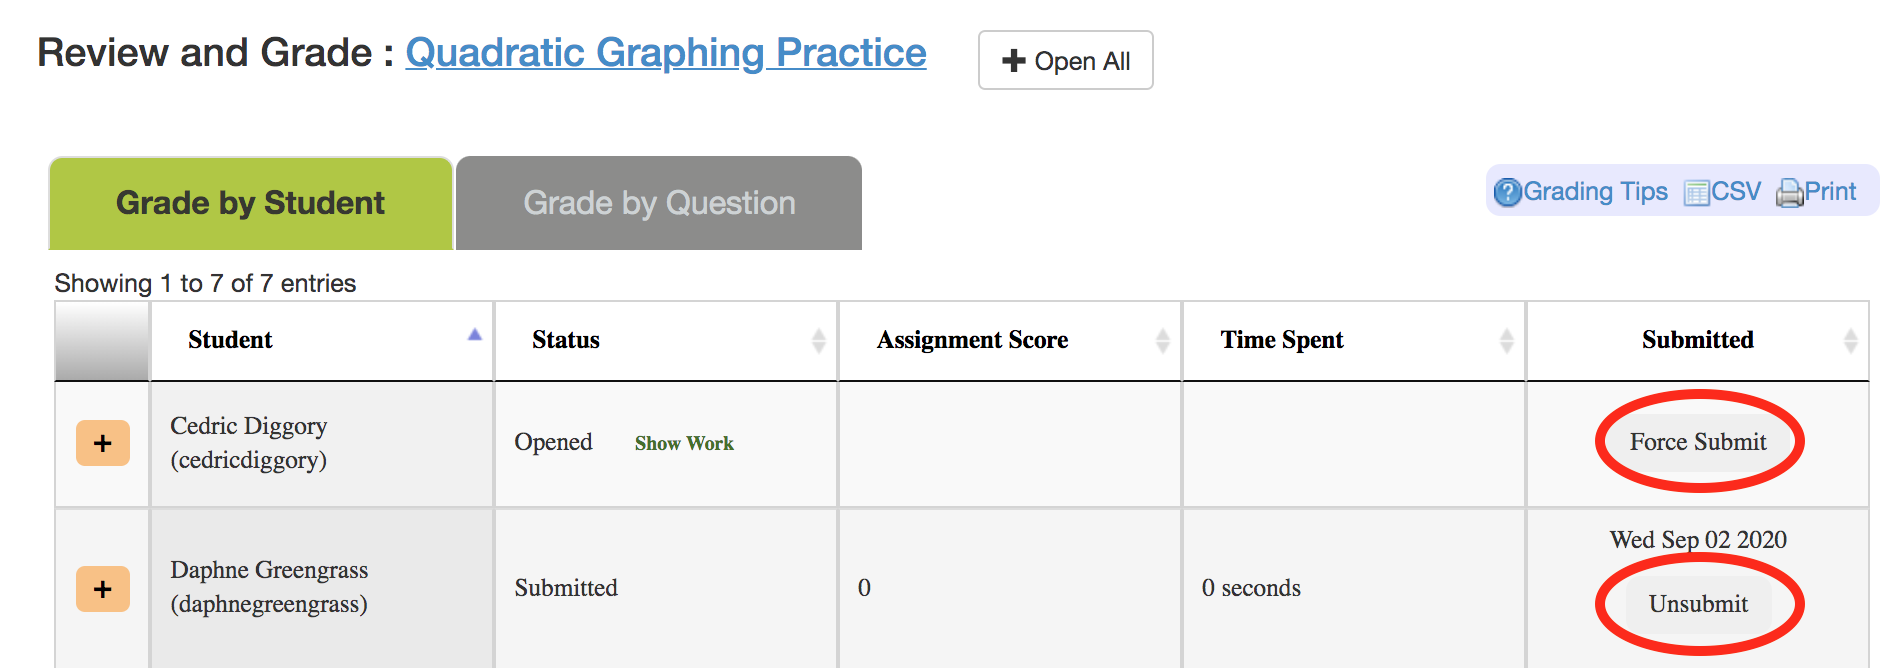This screenshot has height=668, width=1892.
Task: Force Submit Cedric Diggory's assignment
Action: click(1698, 442)
